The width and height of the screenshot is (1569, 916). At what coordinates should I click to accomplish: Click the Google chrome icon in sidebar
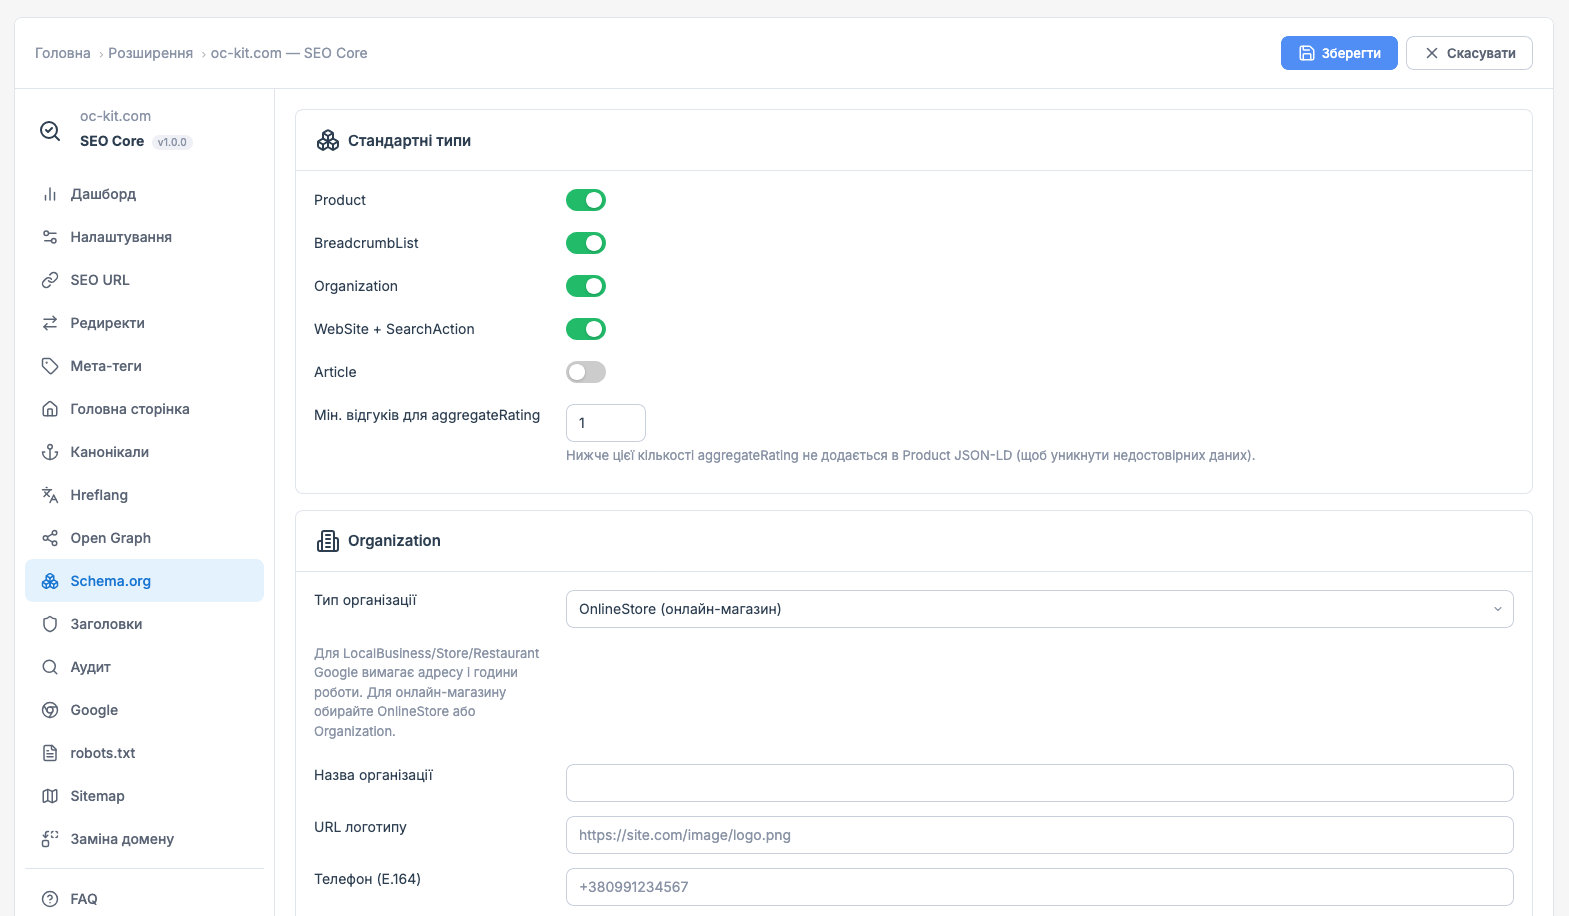(x=50, y=710)
